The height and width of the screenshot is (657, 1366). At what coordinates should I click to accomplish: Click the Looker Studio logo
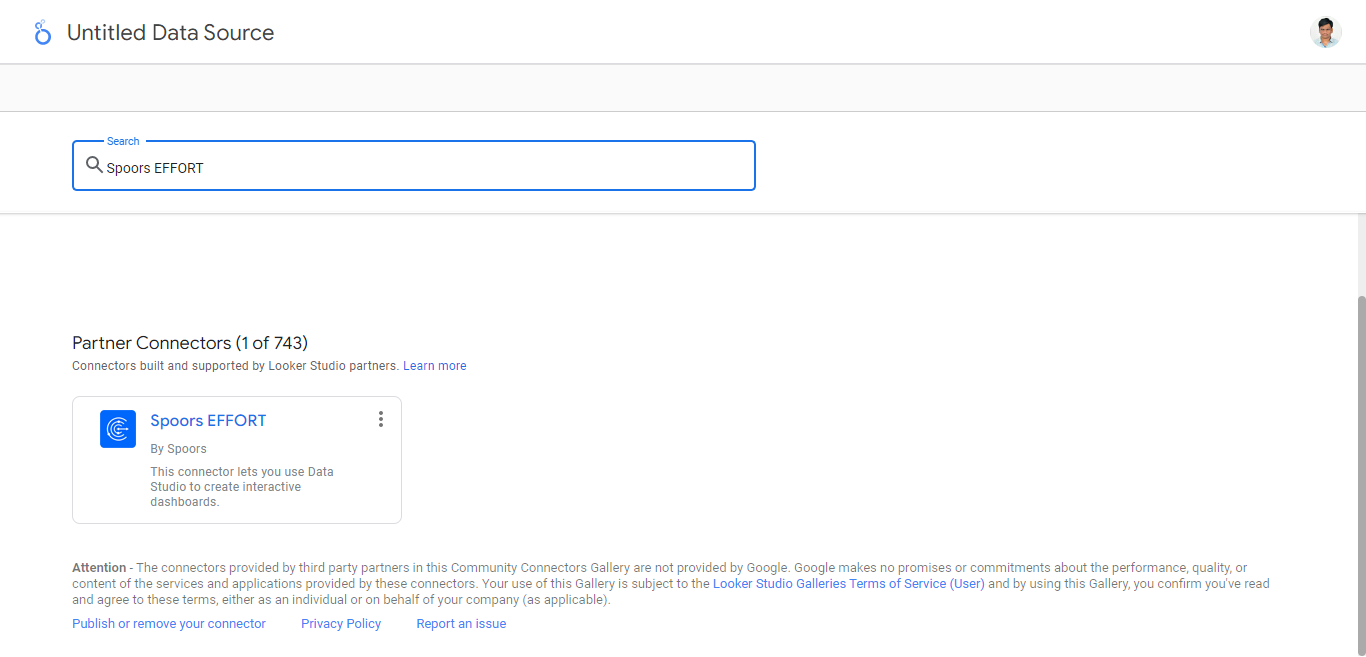pos(42,33)
